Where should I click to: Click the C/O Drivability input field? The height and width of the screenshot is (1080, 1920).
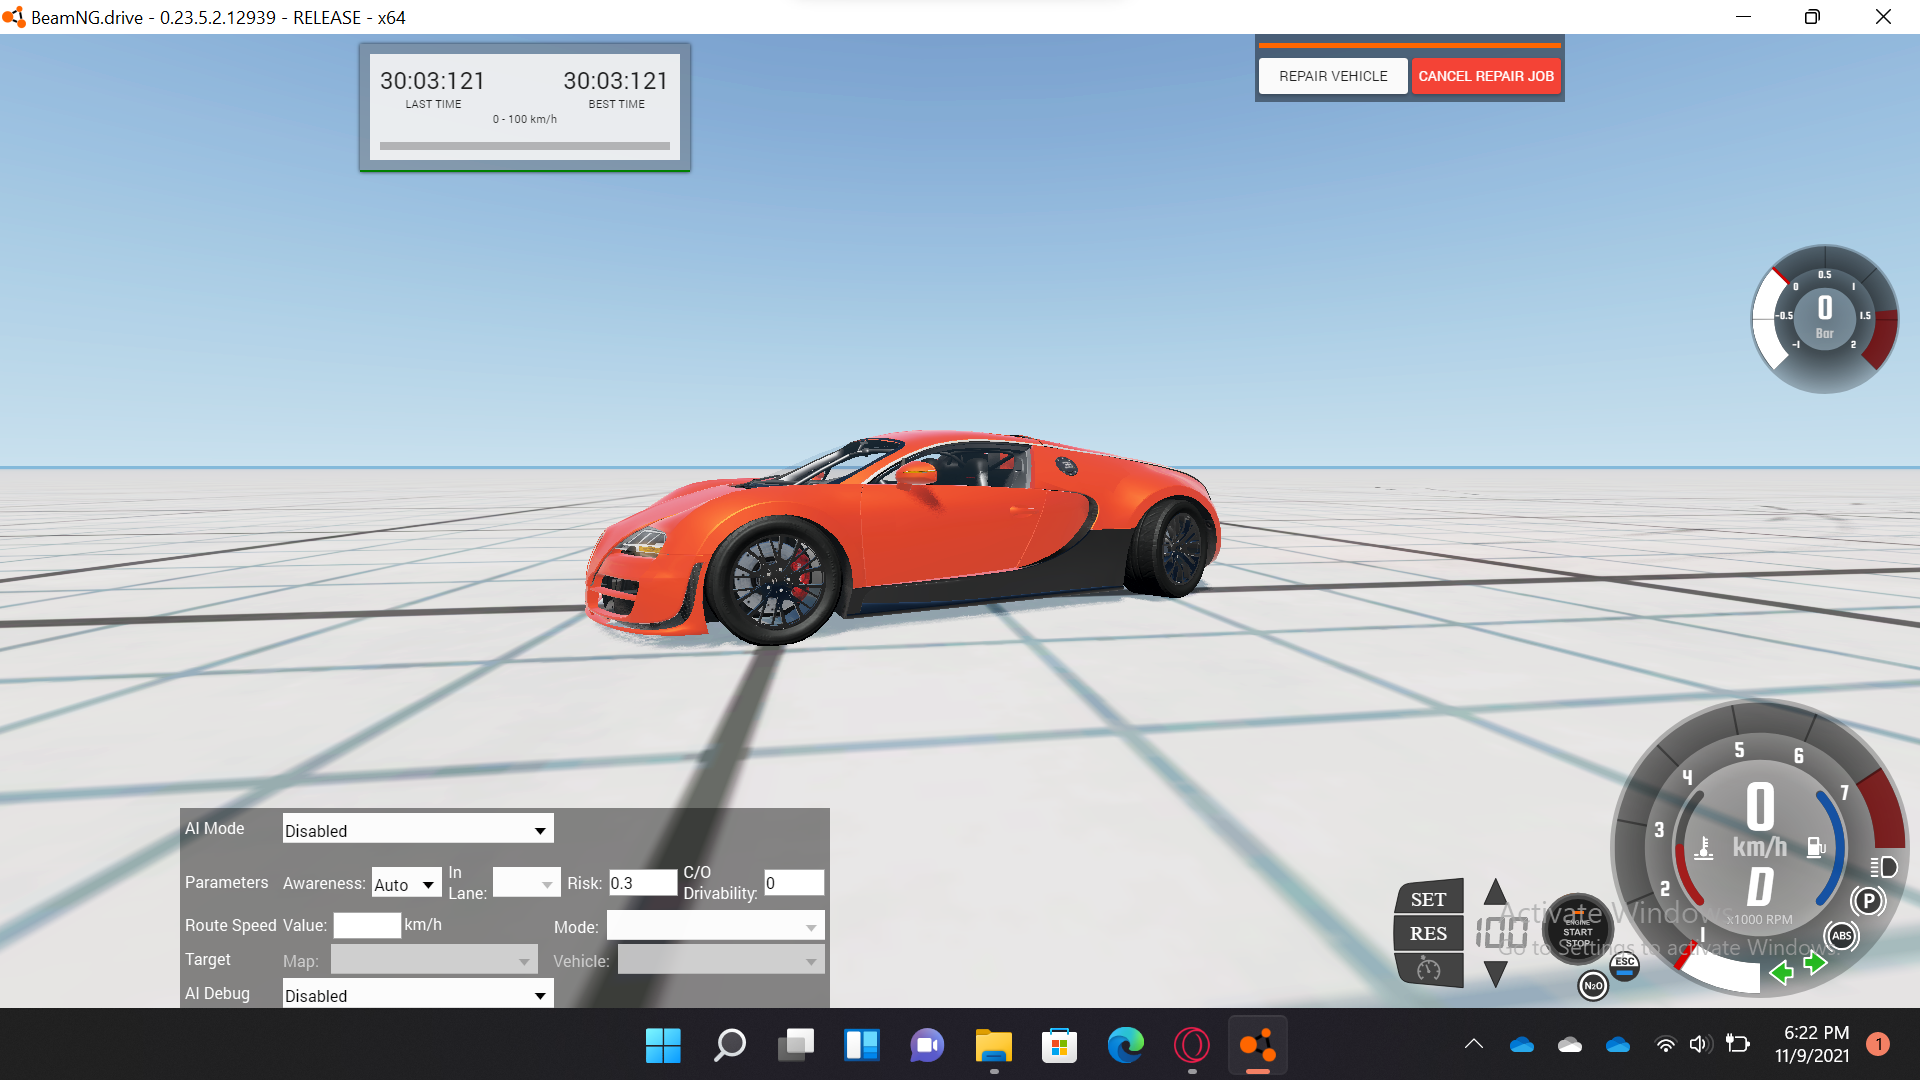[x=794, y=883]
